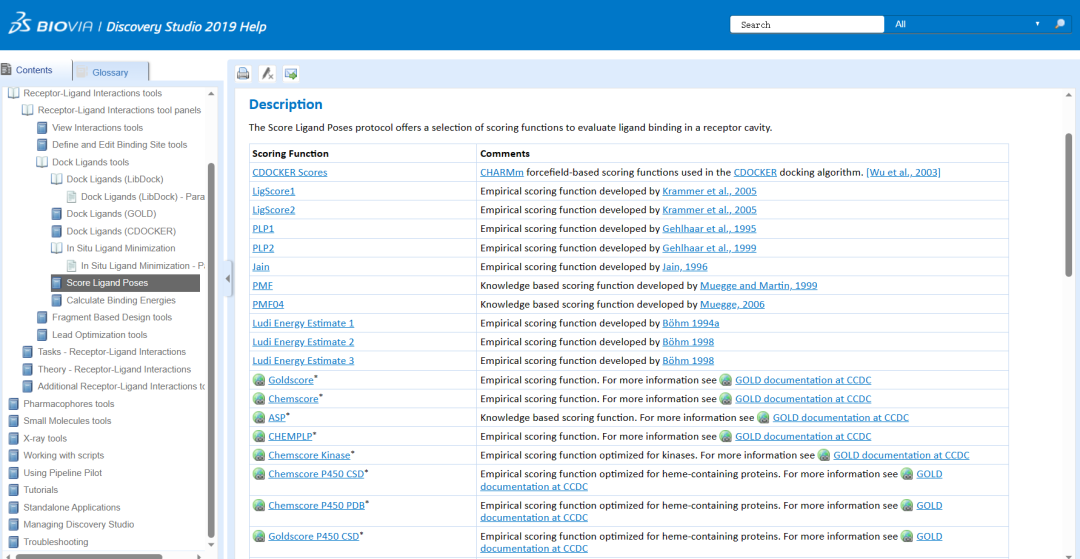Click book icon of Tutorials
This screenshot has height=559, width=1080.
pos(13,490)
